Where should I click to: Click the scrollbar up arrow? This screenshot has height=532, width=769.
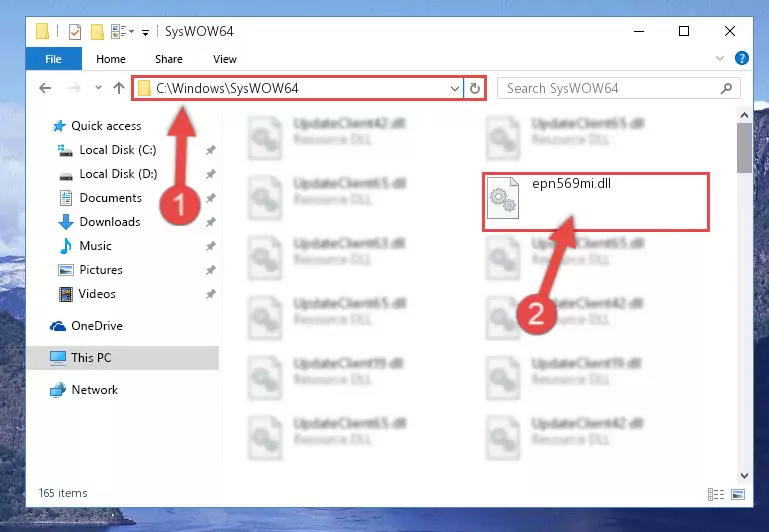point(744,116)
